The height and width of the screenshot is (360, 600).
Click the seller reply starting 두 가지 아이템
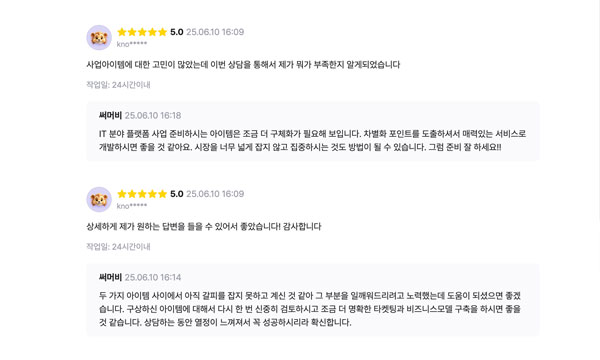point(310,309)
